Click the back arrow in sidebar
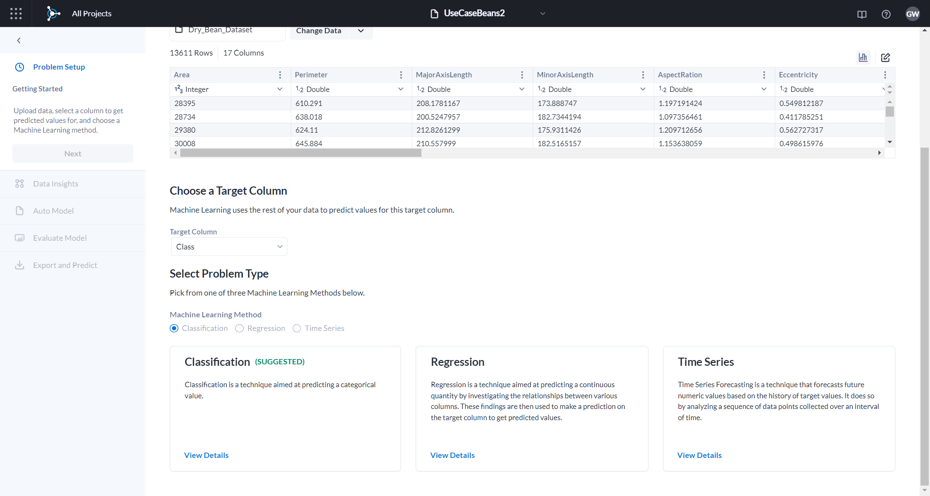The image size is (930, 496). (19, 40)
